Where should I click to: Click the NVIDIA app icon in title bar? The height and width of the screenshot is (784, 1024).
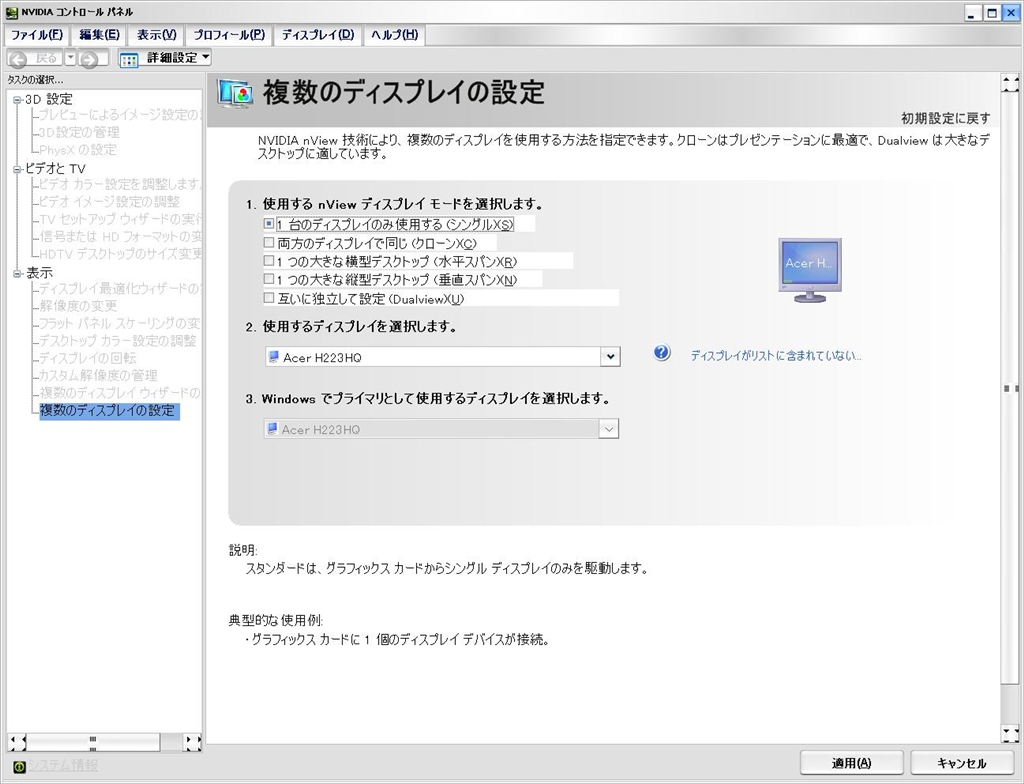[11, 12]
